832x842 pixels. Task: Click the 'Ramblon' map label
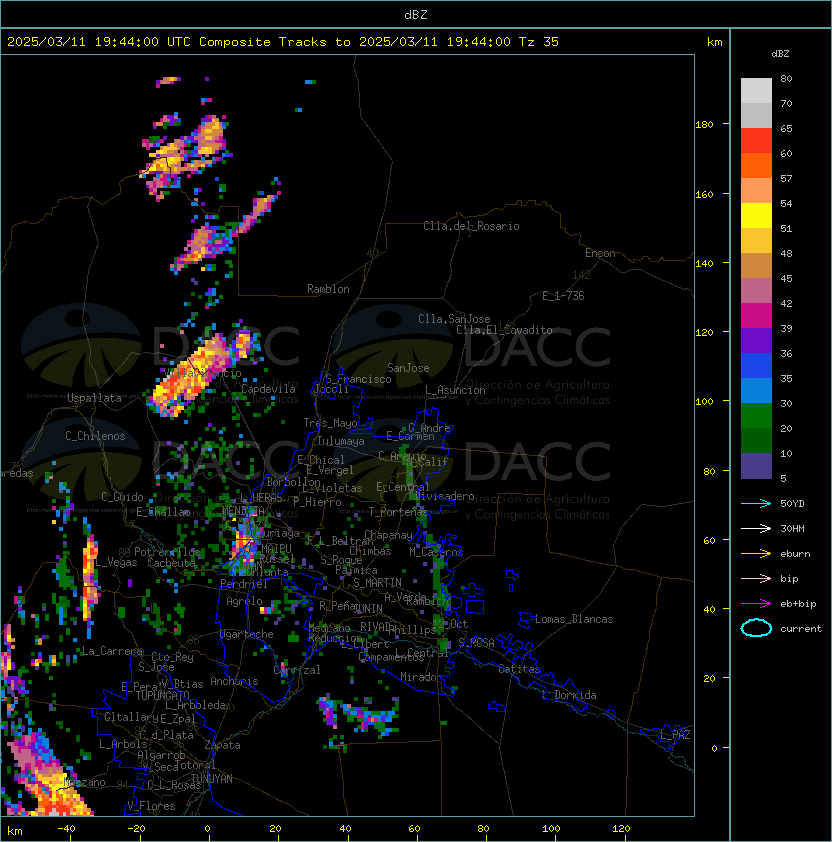tap(328, 289)
